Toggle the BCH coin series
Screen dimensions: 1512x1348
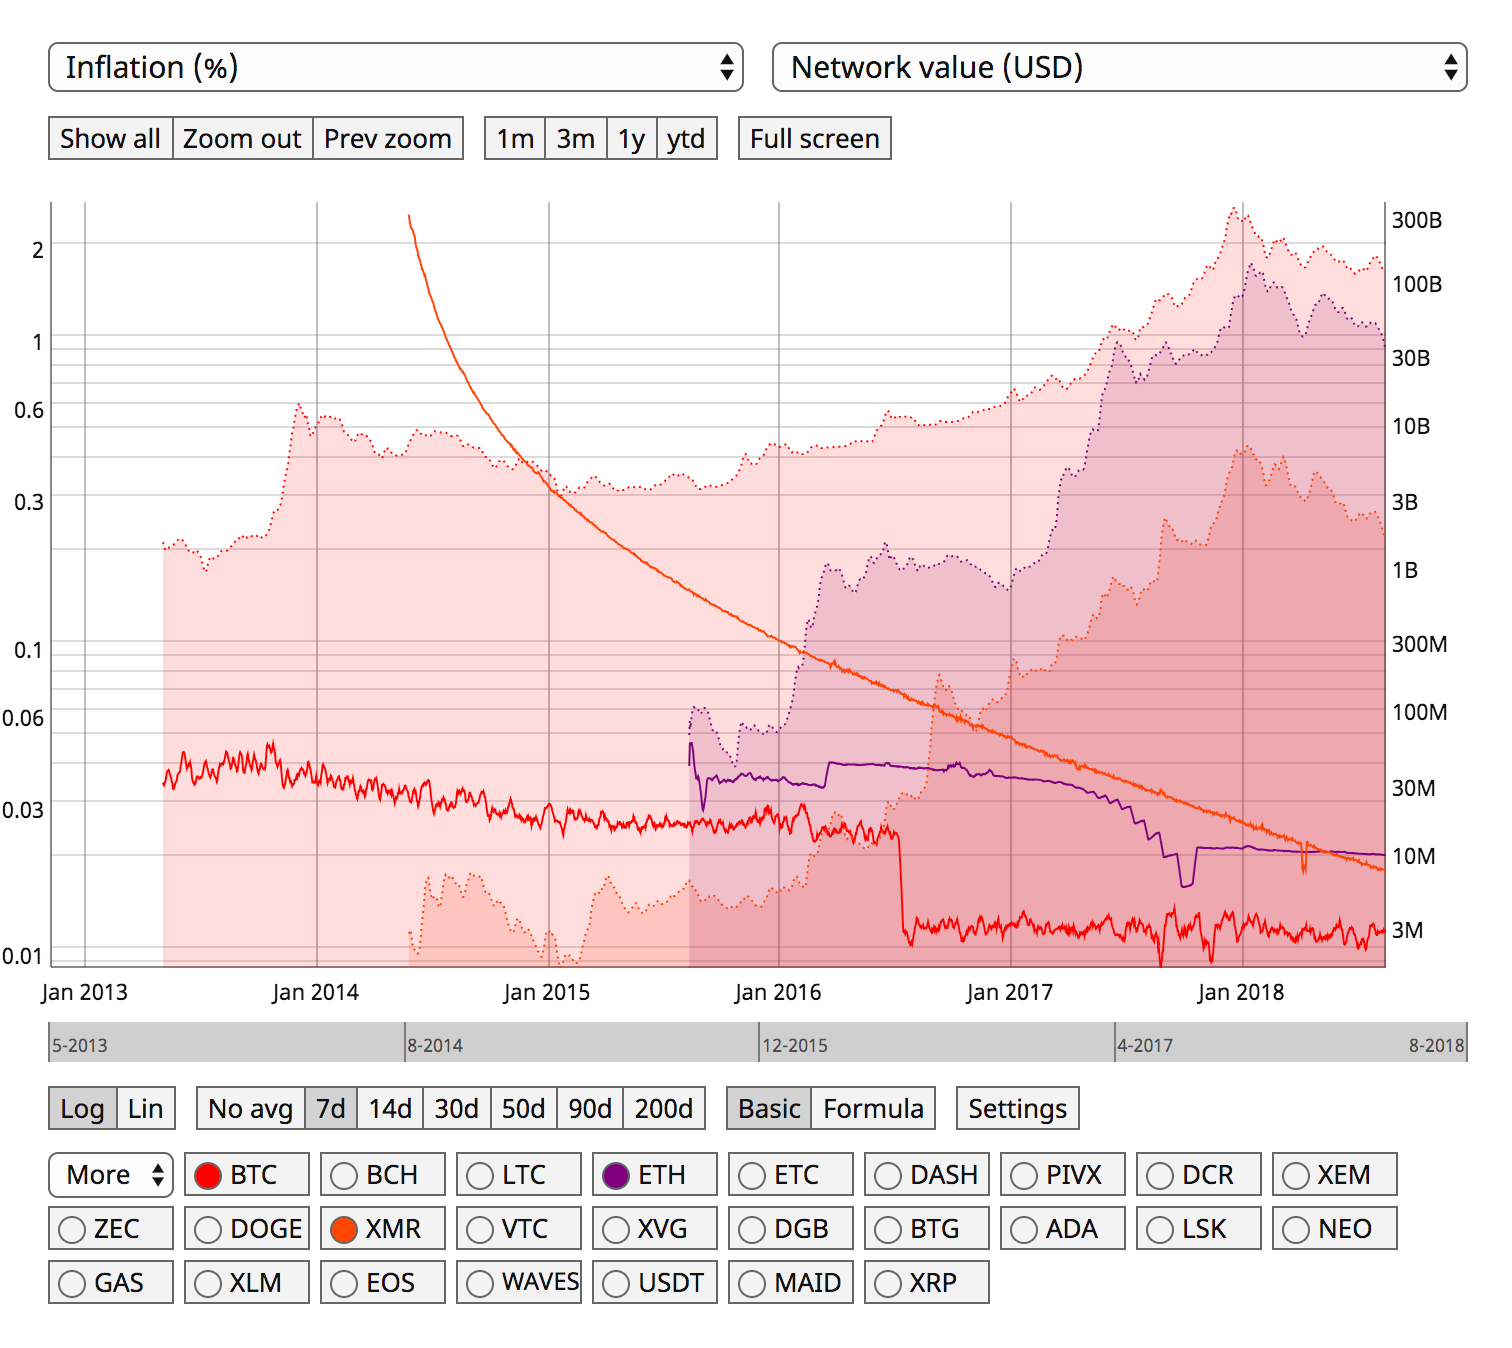383,1174
